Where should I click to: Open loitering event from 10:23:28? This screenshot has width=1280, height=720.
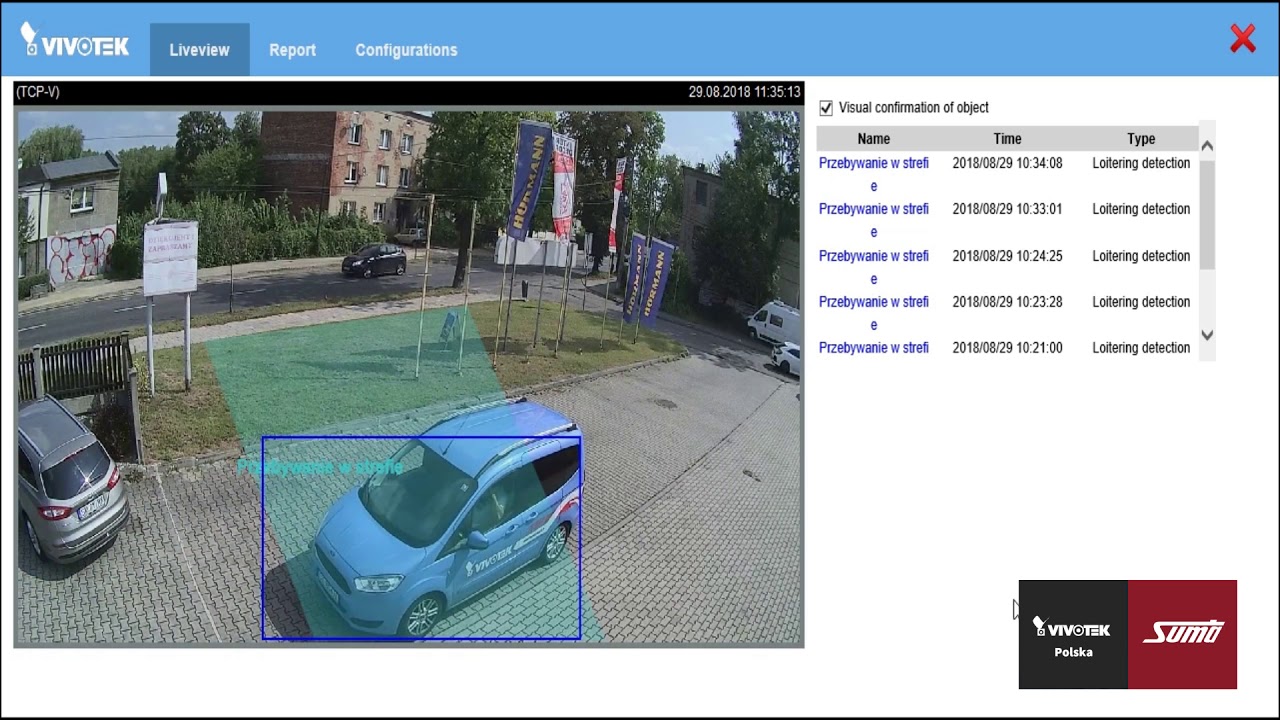(x=873, y=302)
